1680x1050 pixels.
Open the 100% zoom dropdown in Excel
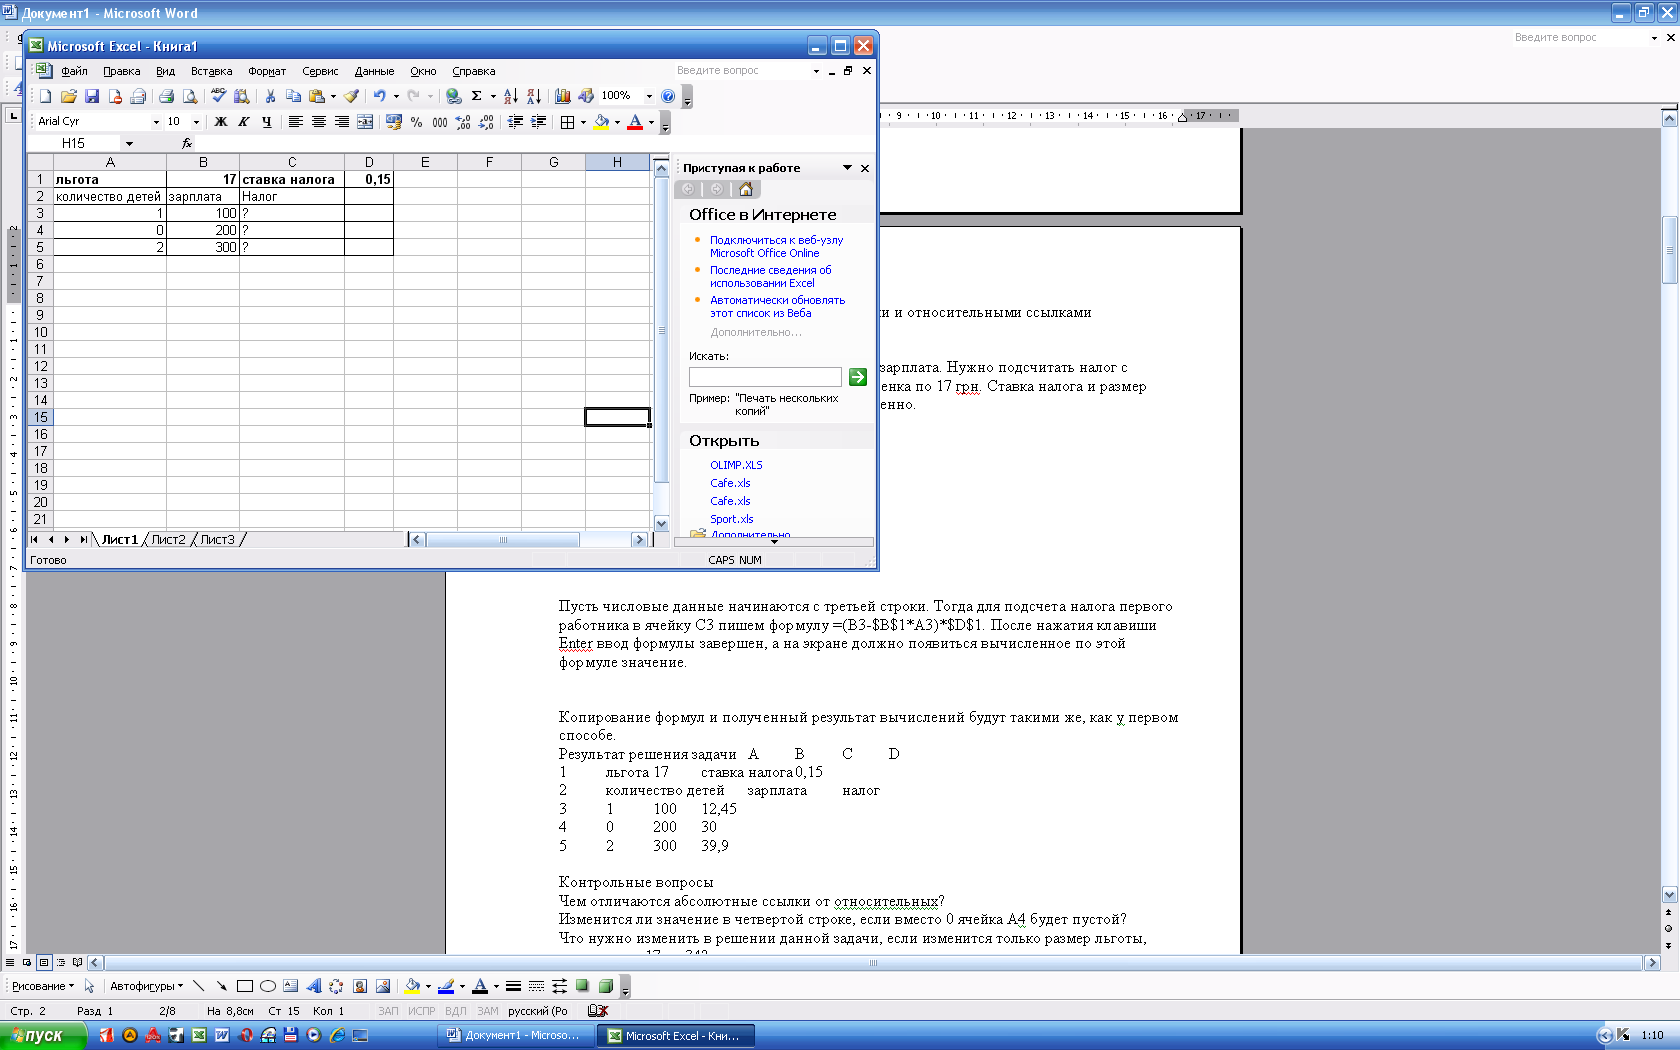click(649, 96)
